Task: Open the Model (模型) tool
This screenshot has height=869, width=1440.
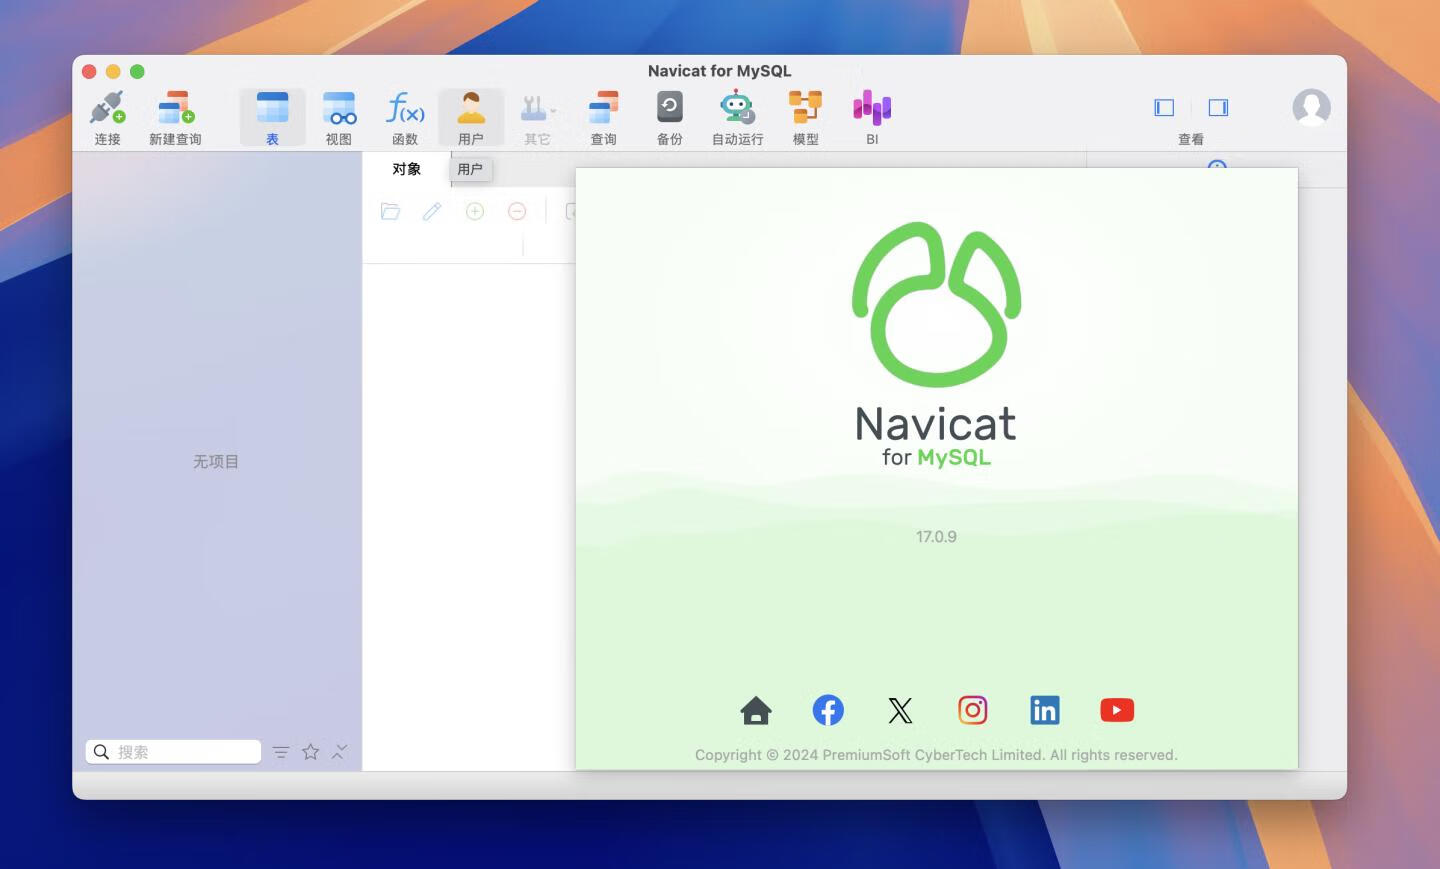Action: pos(805,118)
